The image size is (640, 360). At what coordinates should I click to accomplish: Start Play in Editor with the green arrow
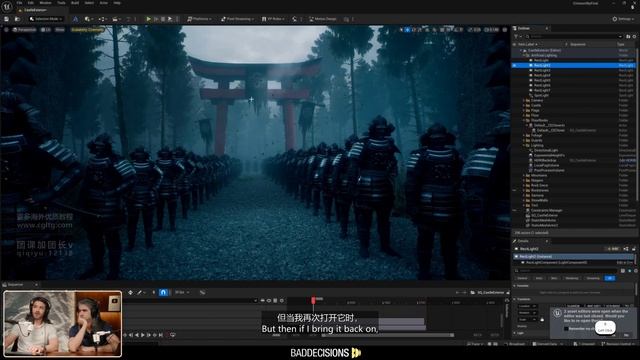[148, 19]
